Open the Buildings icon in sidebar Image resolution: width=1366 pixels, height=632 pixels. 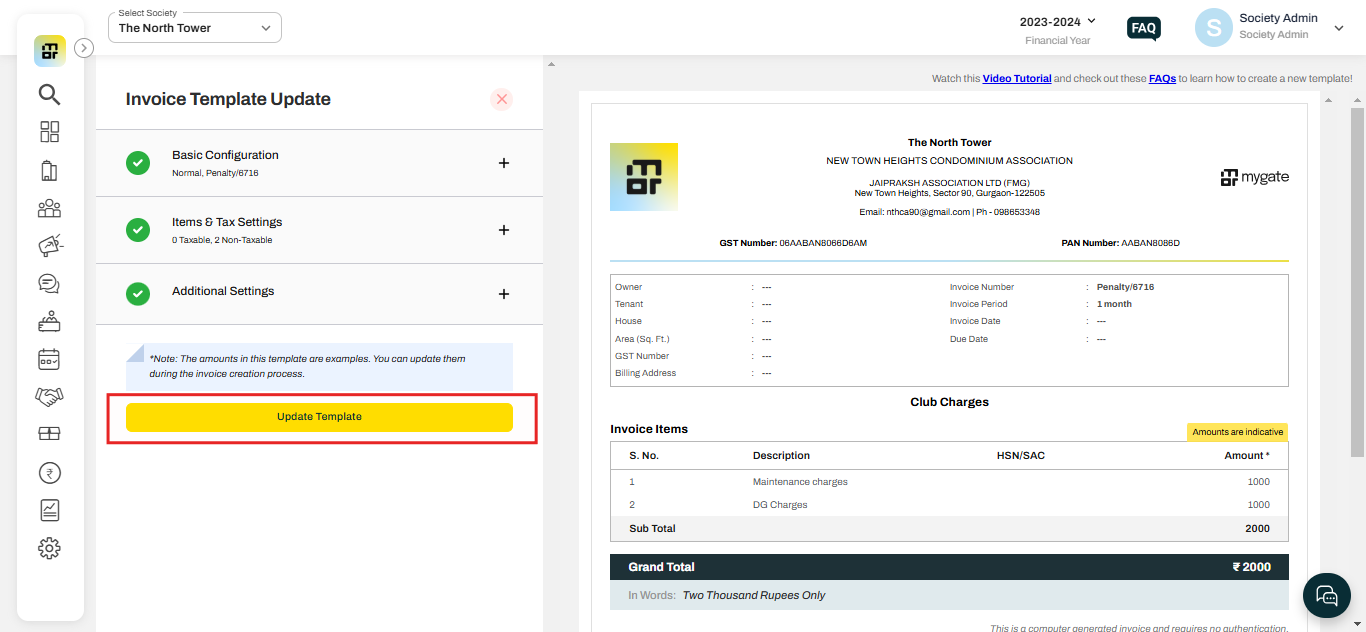(x=49, y=170)
